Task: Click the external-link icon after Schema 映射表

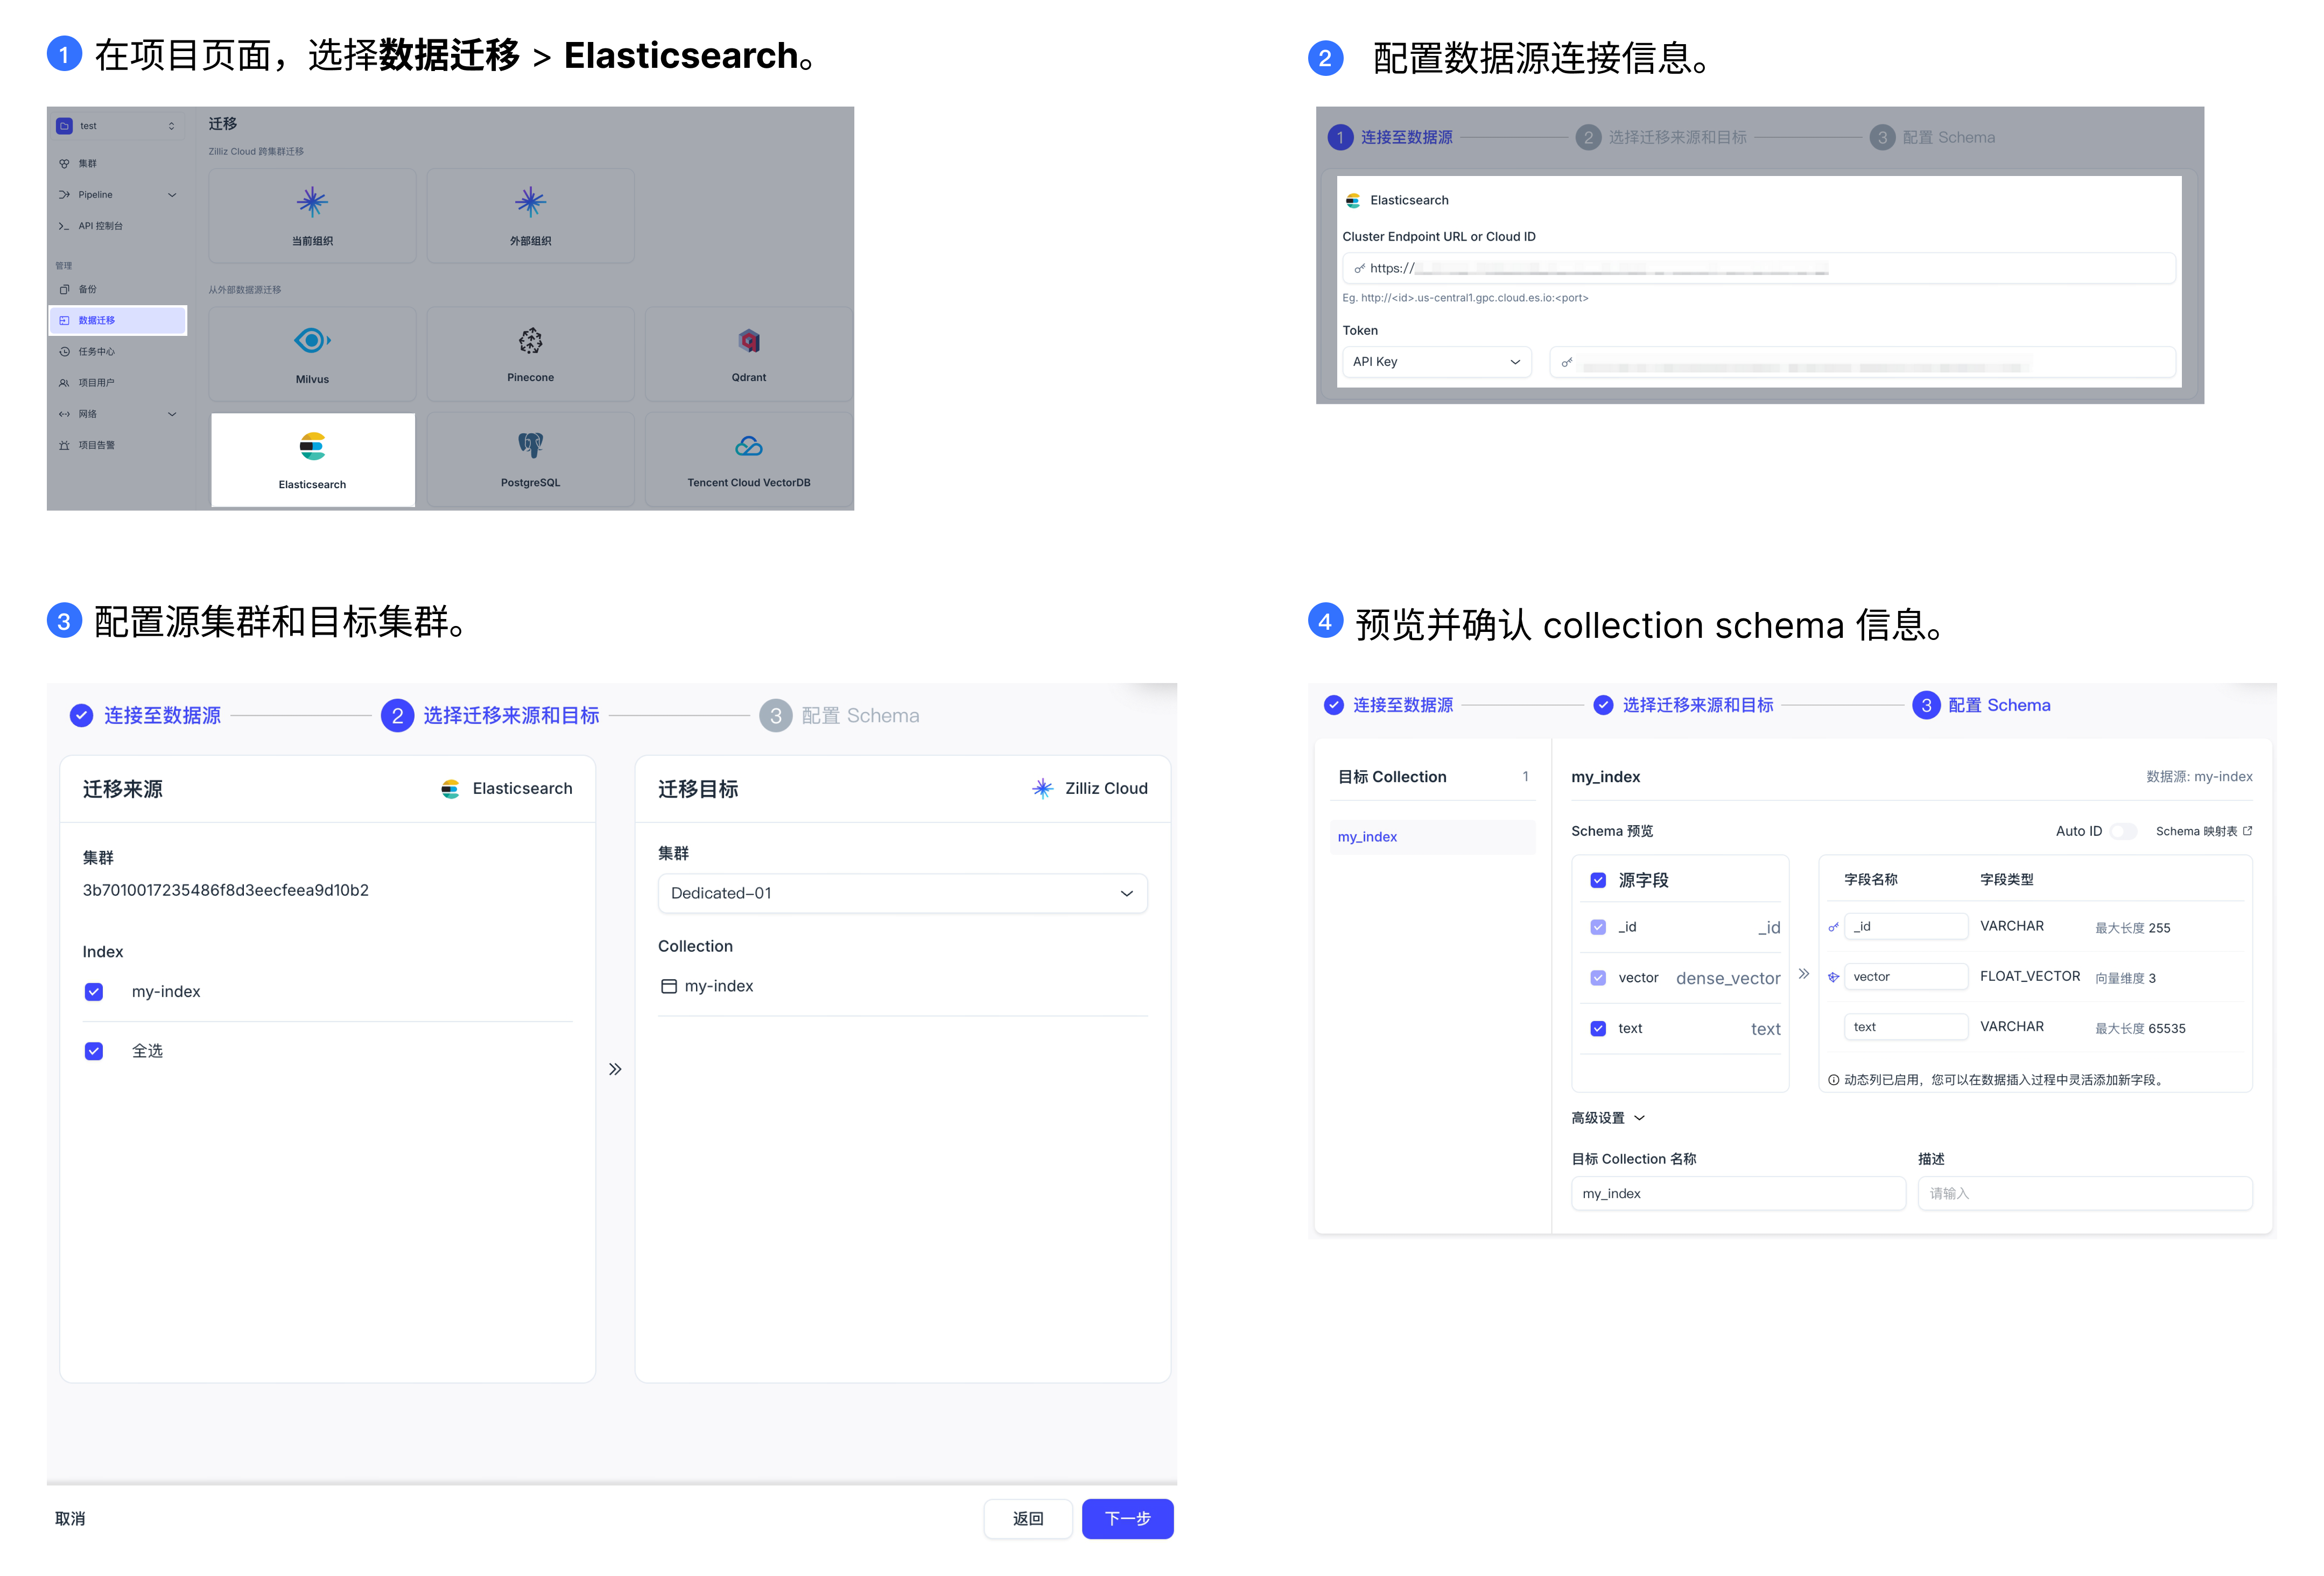Action: click(x=2248, y=831)
